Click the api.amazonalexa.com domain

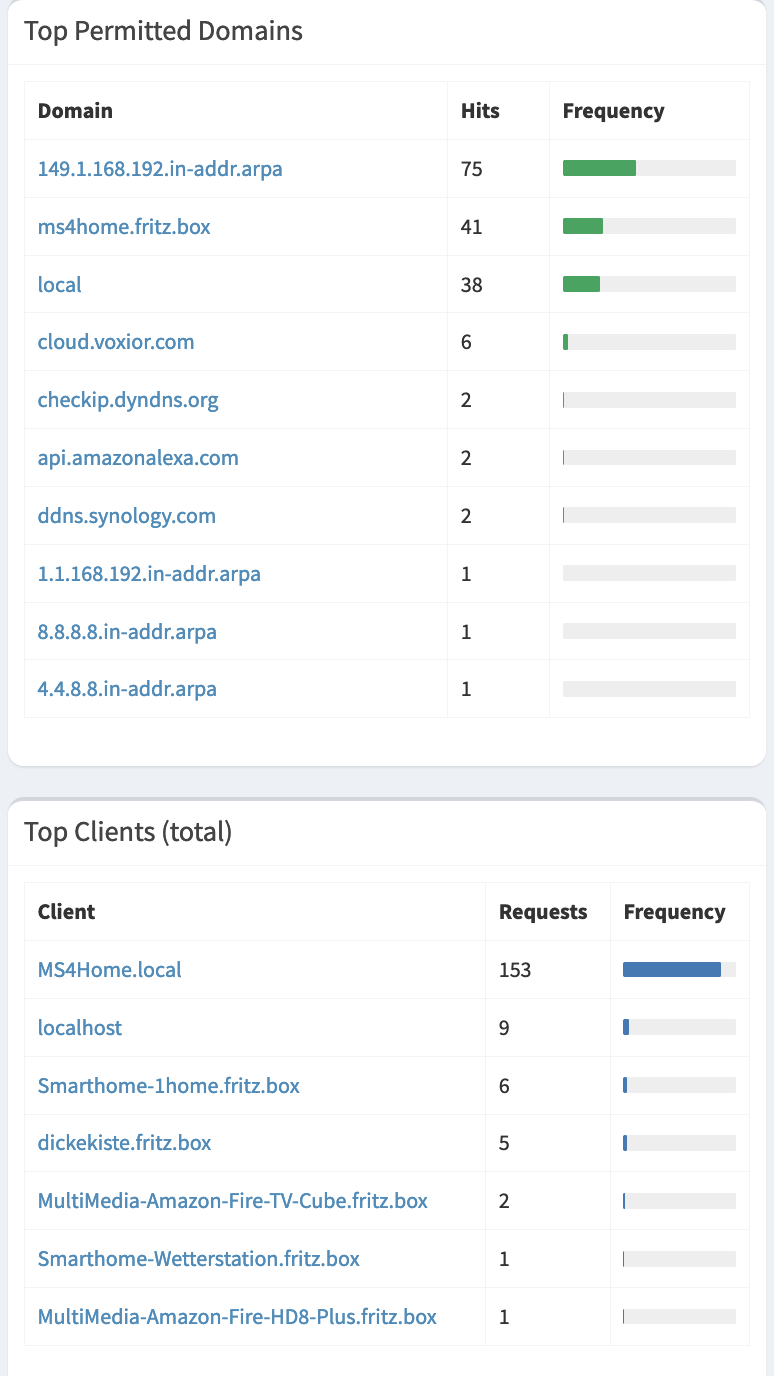click(138, 458)
